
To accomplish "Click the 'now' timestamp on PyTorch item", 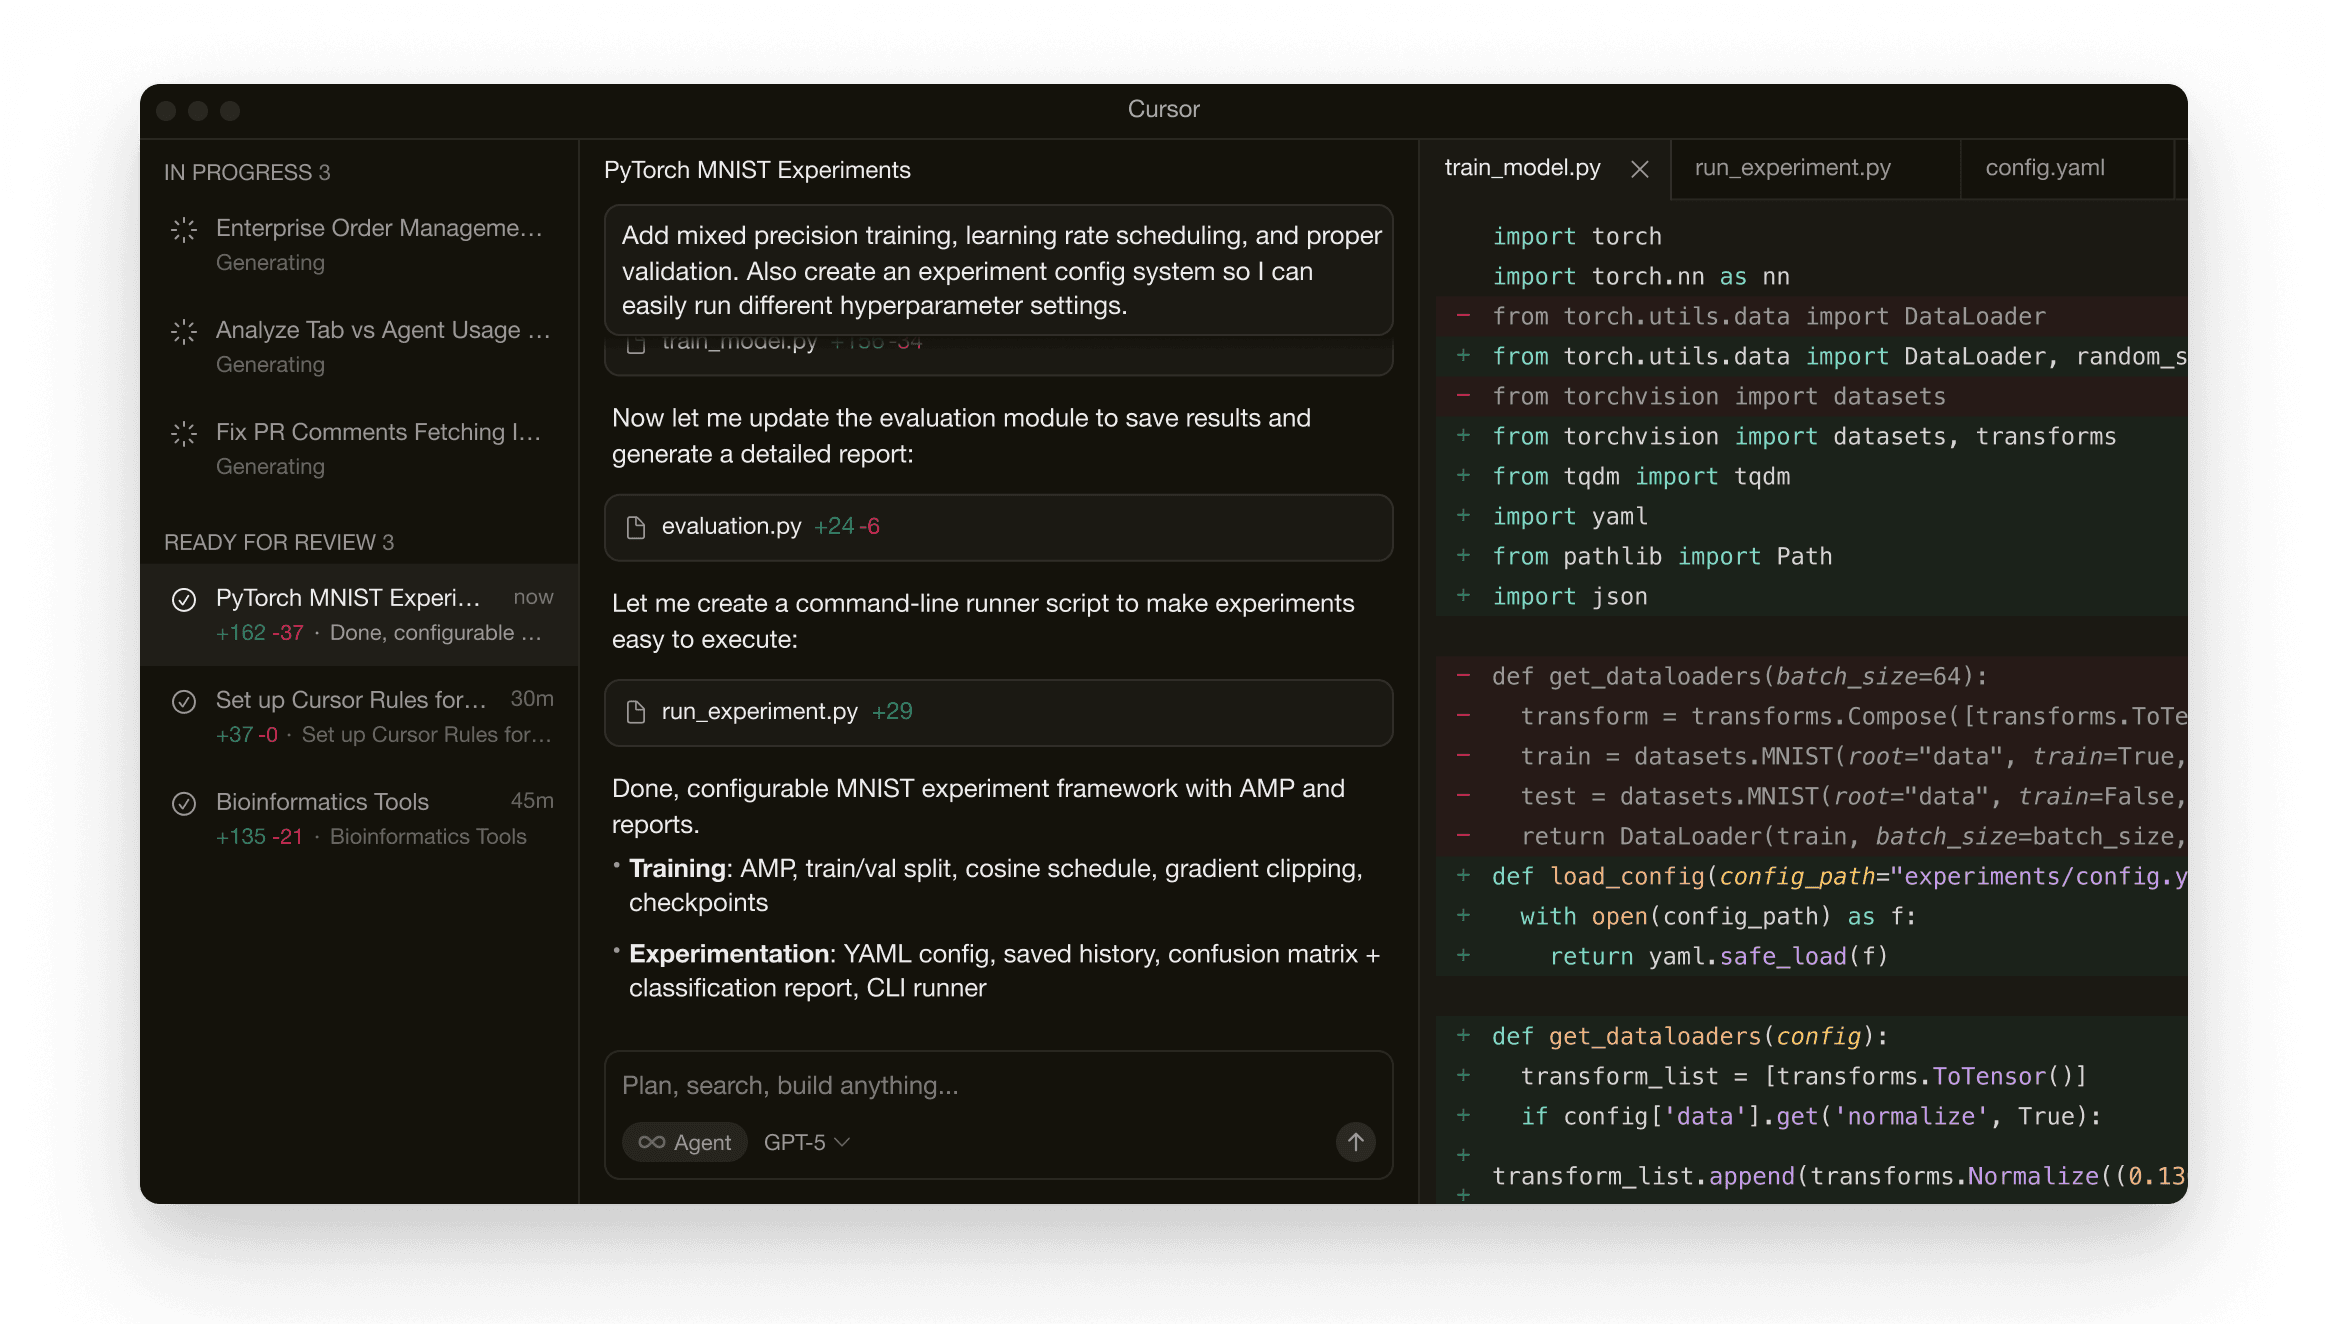I will click(x=533, y=597).
